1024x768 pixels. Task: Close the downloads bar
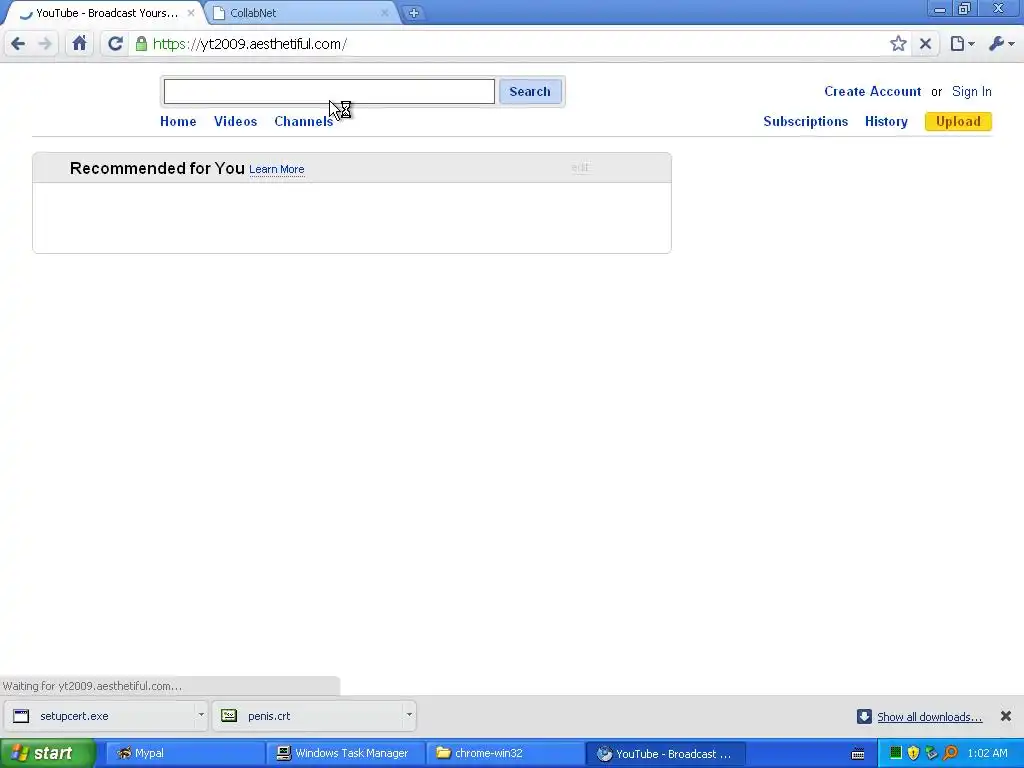coord(1006,716)
